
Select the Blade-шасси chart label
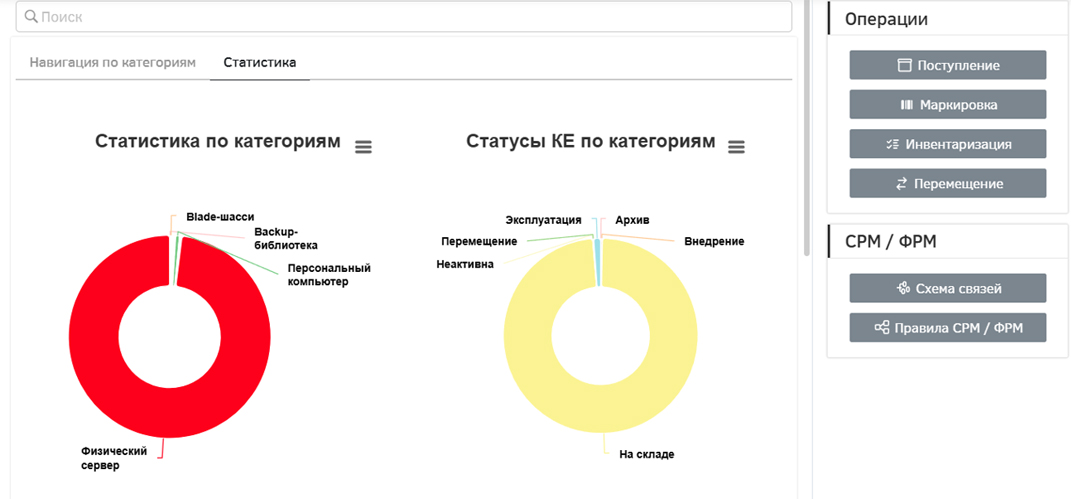coord(220,216)
